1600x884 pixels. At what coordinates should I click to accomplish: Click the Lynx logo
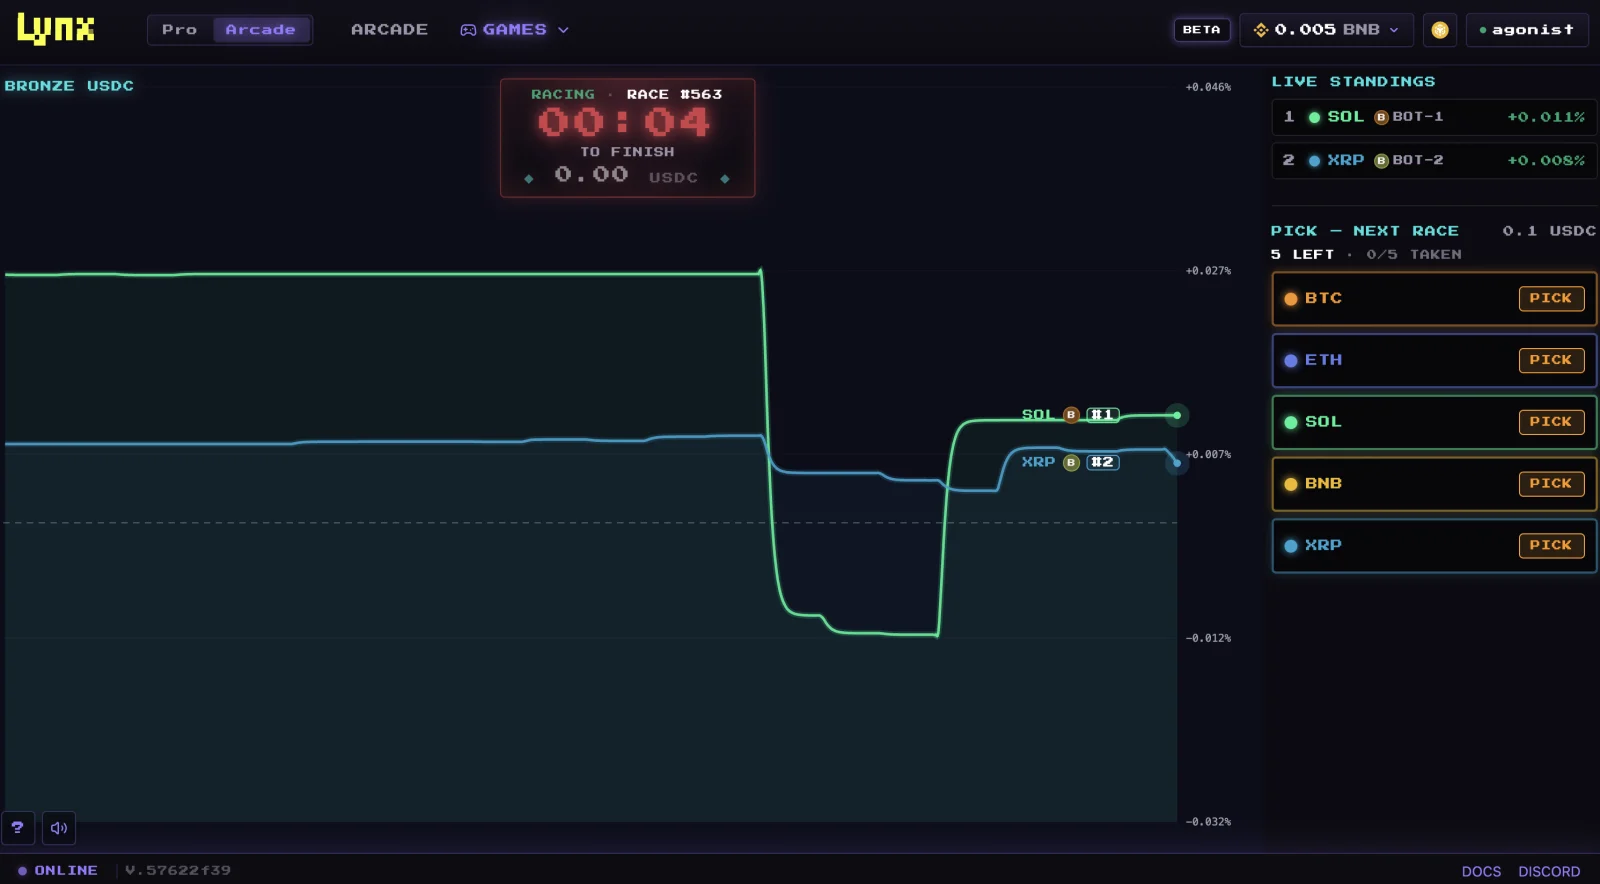56,29
